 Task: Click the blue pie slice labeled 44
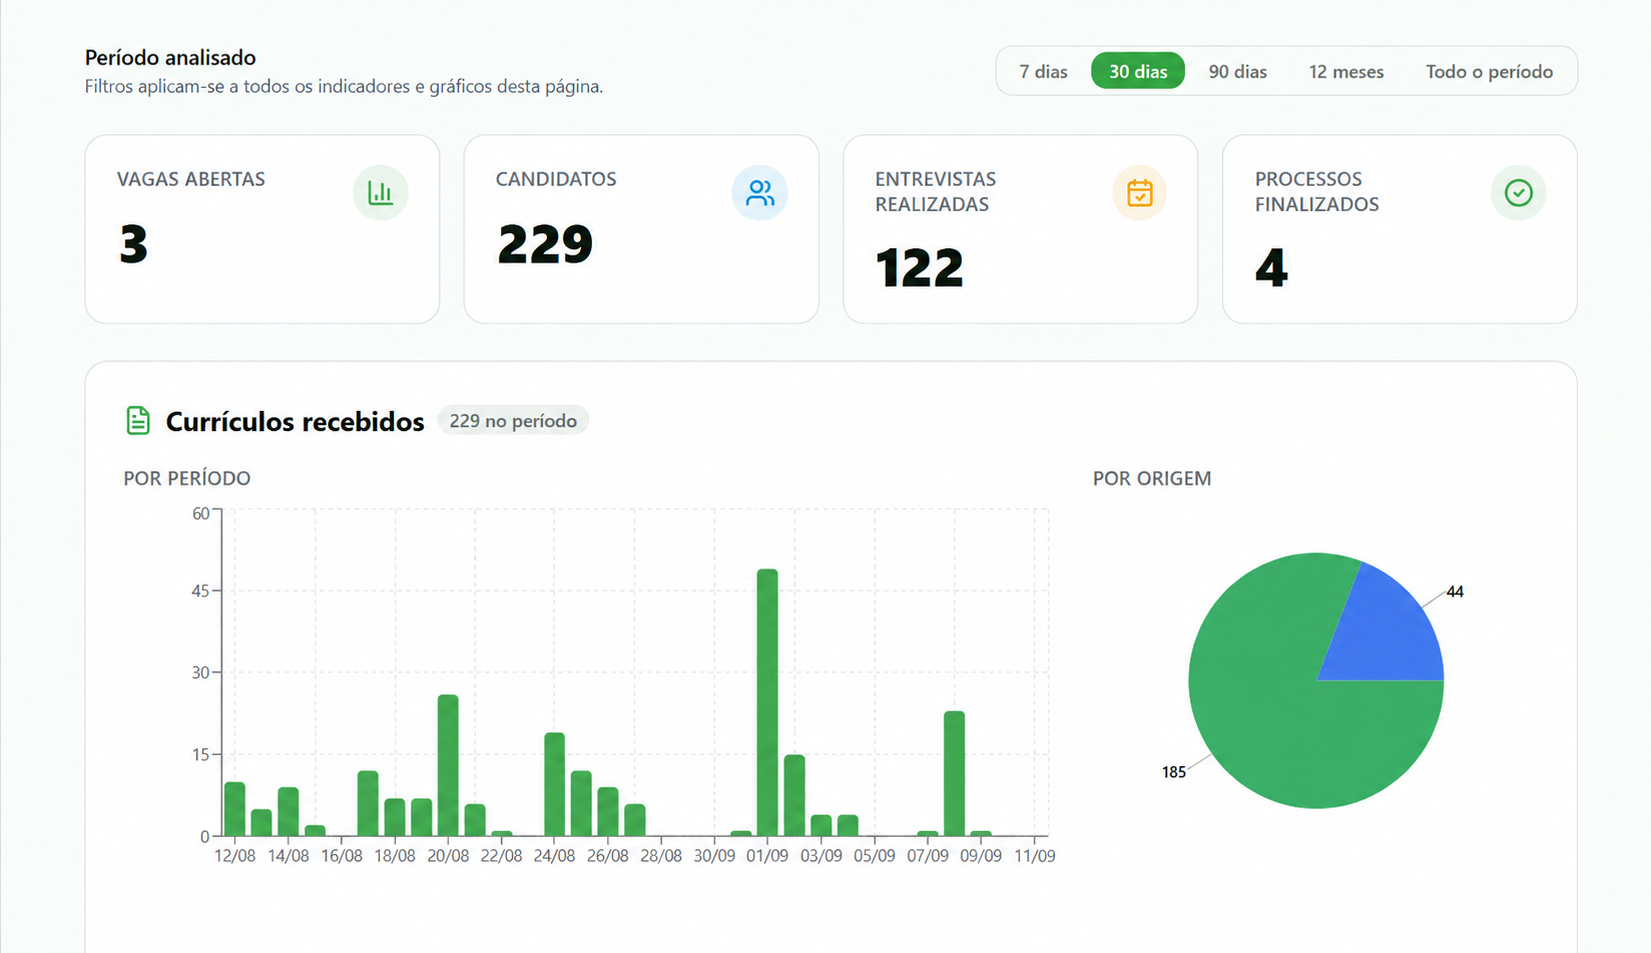1390,633
